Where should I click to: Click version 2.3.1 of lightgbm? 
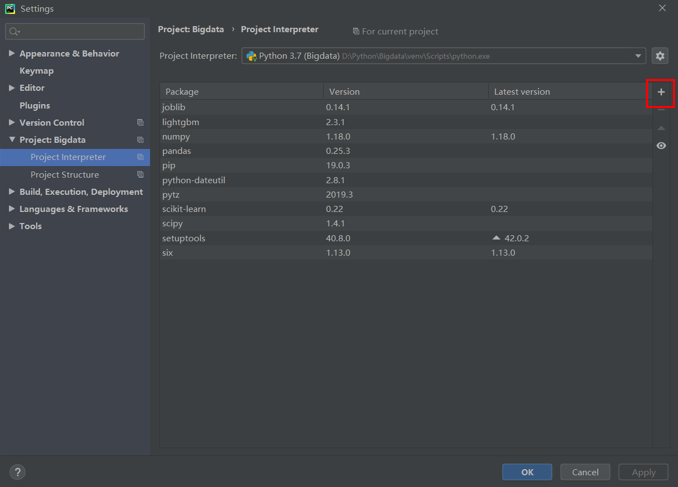(x=335, y=122)
